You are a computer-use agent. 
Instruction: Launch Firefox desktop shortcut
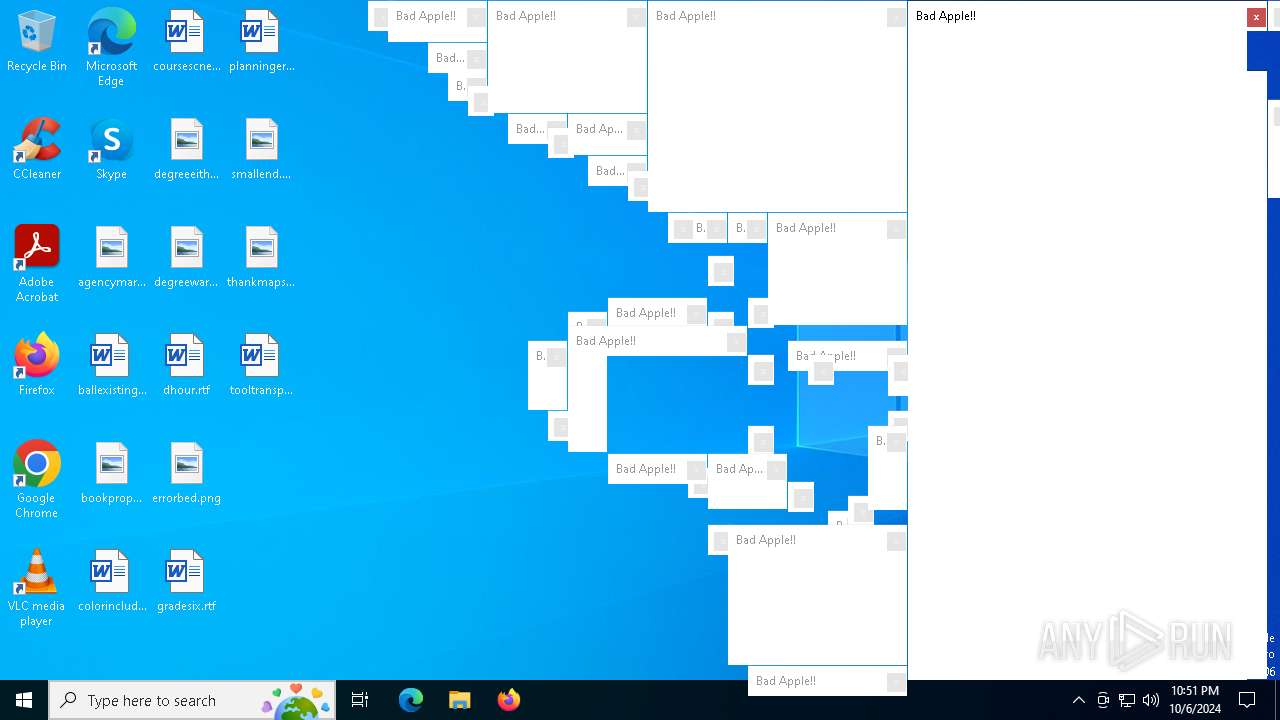37,366
